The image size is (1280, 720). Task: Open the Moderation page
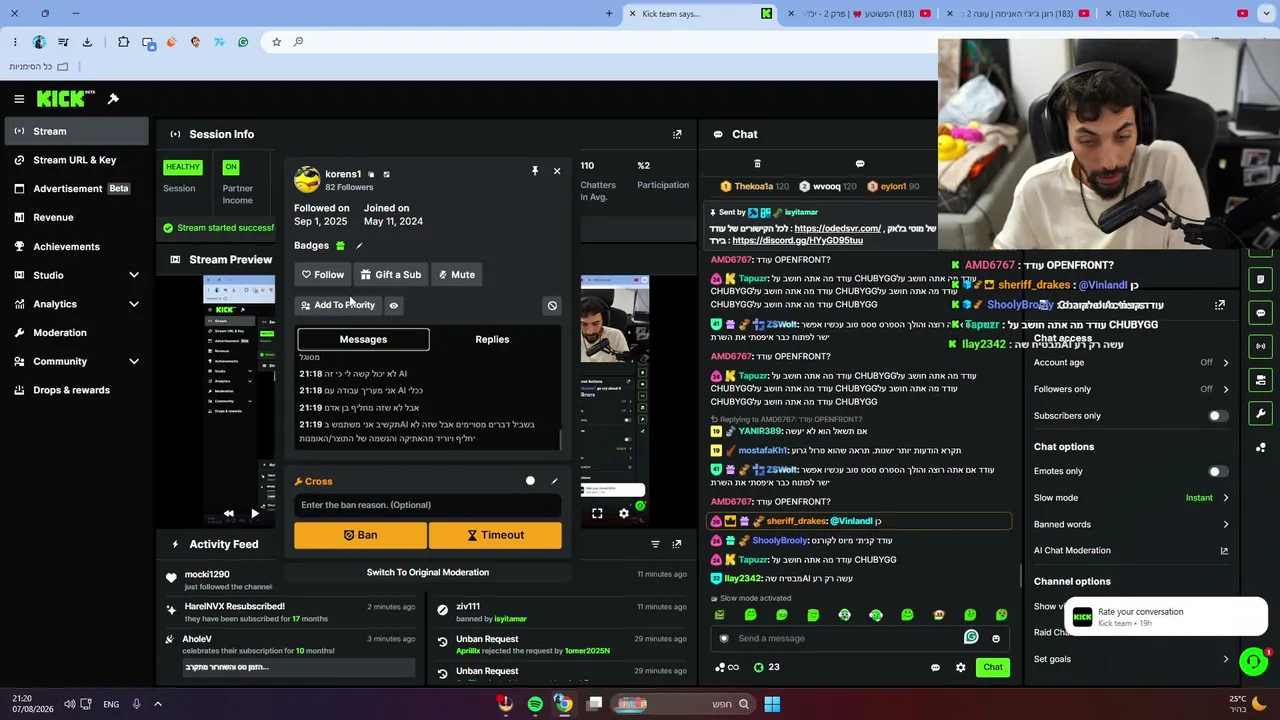[x=76, y=332]
